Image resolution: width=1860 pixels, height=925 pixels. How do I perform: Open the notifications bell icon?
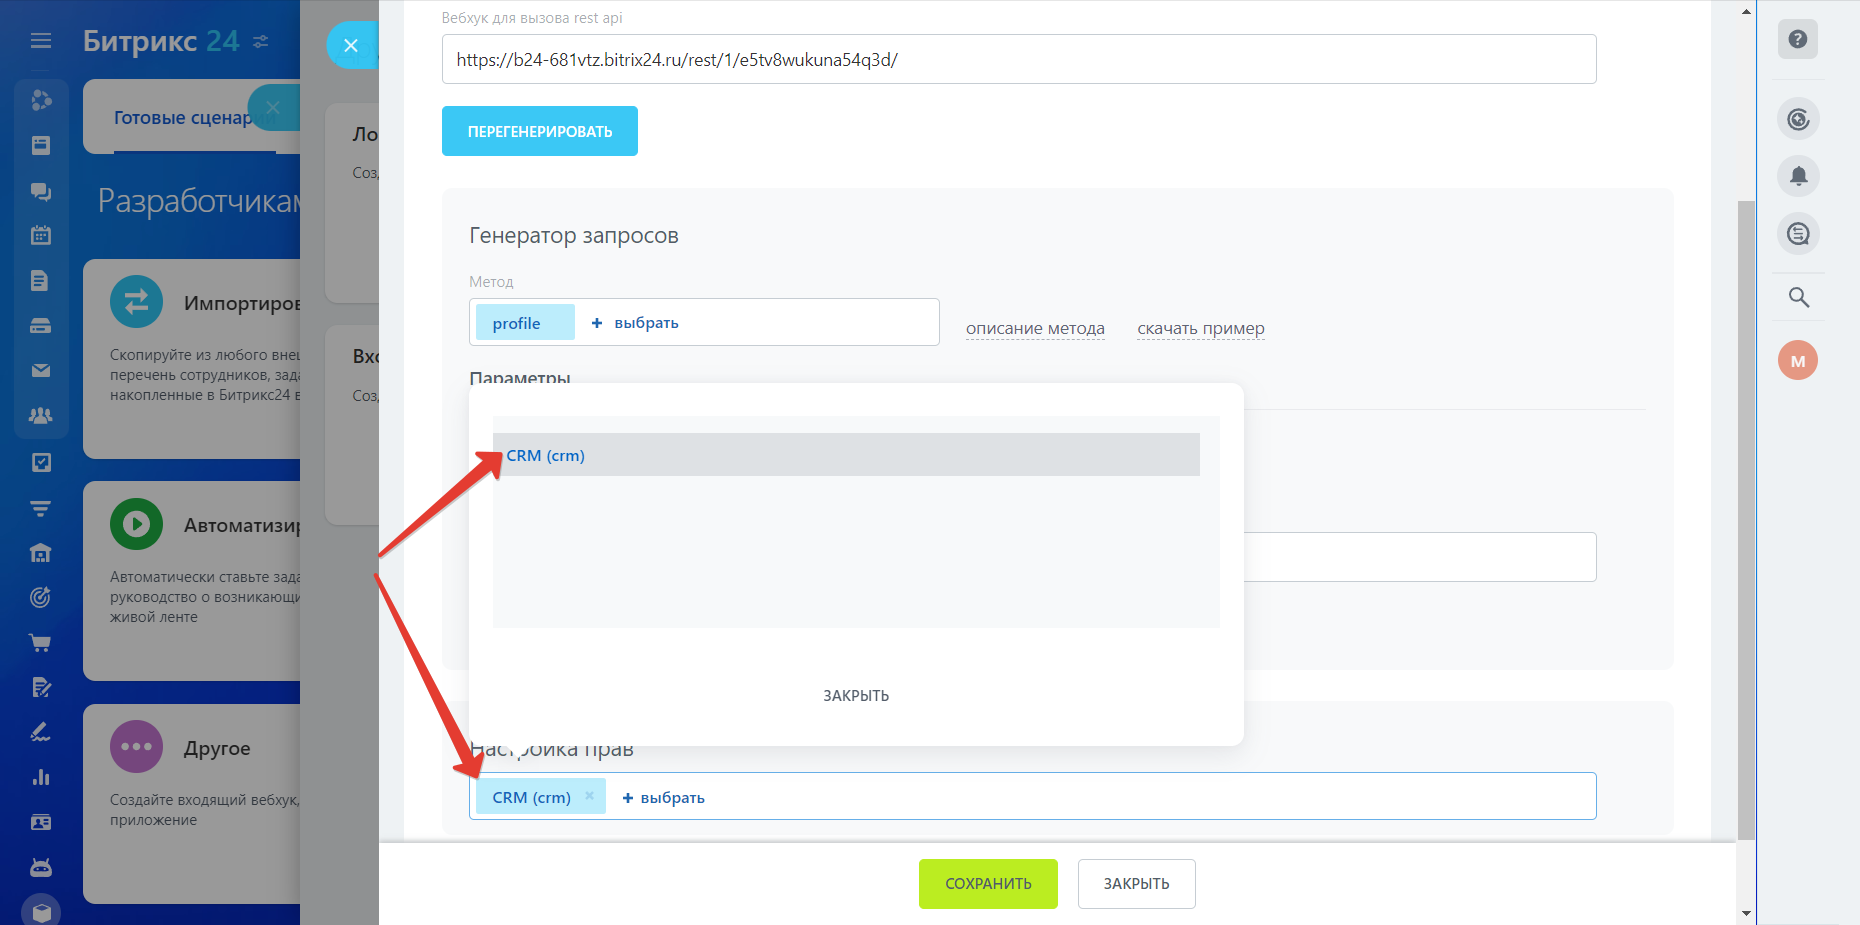1798,176
